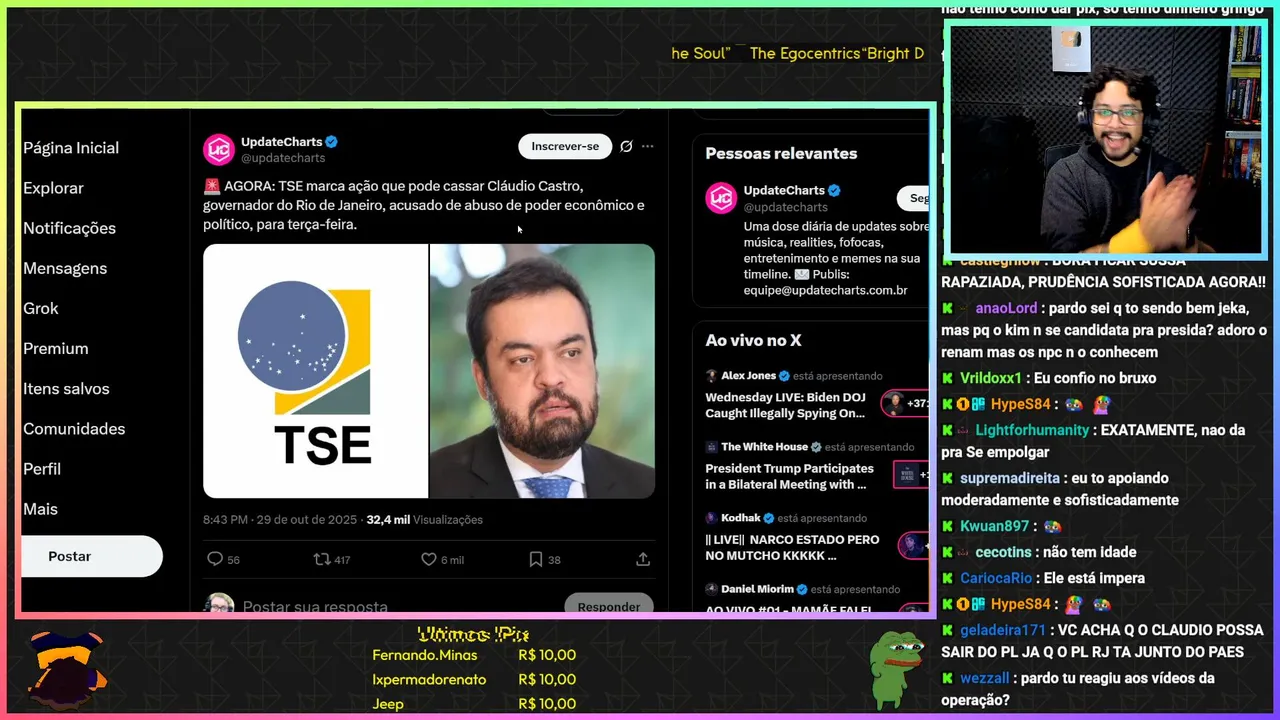Click UpdateCharts name in Pessoas relevantes
The height and width of the screenshot is (720, 1280).
click(784, 190)
